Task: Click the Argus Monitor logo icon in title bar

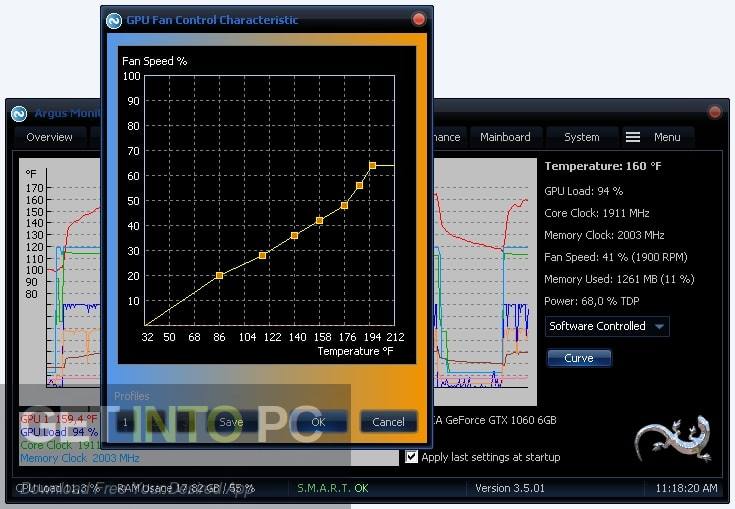Action: [x=19, y=113]
